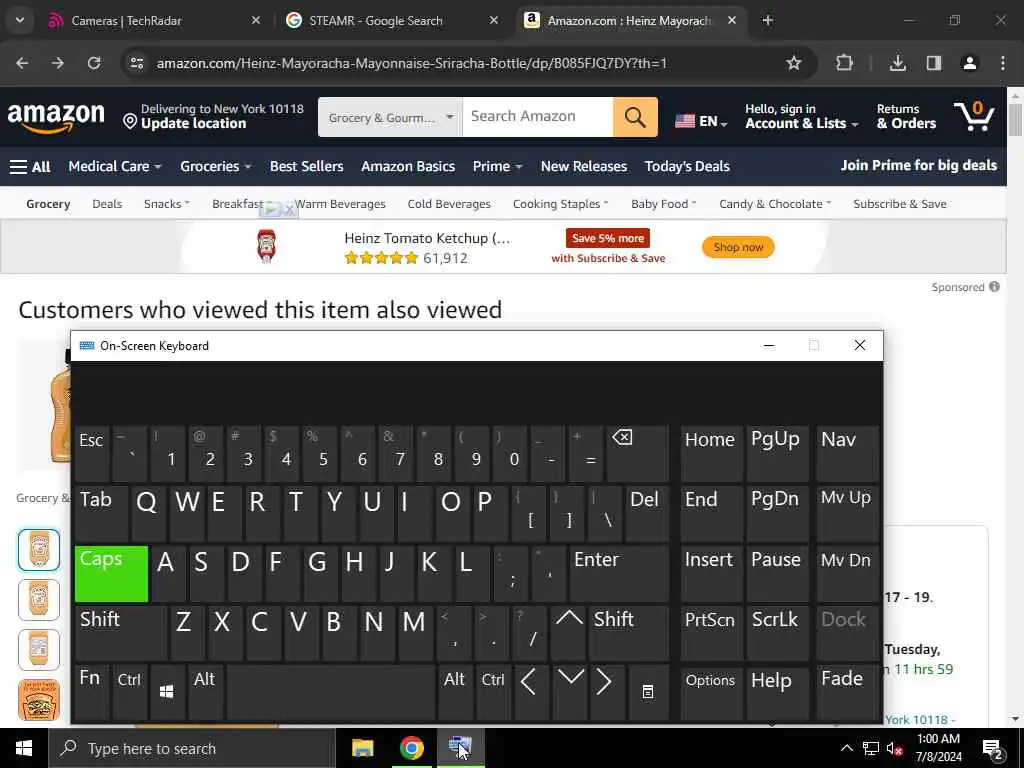Click the context menu key on On-Screen Keyboard
1024x768 pixels.
[x=647, y=692]
